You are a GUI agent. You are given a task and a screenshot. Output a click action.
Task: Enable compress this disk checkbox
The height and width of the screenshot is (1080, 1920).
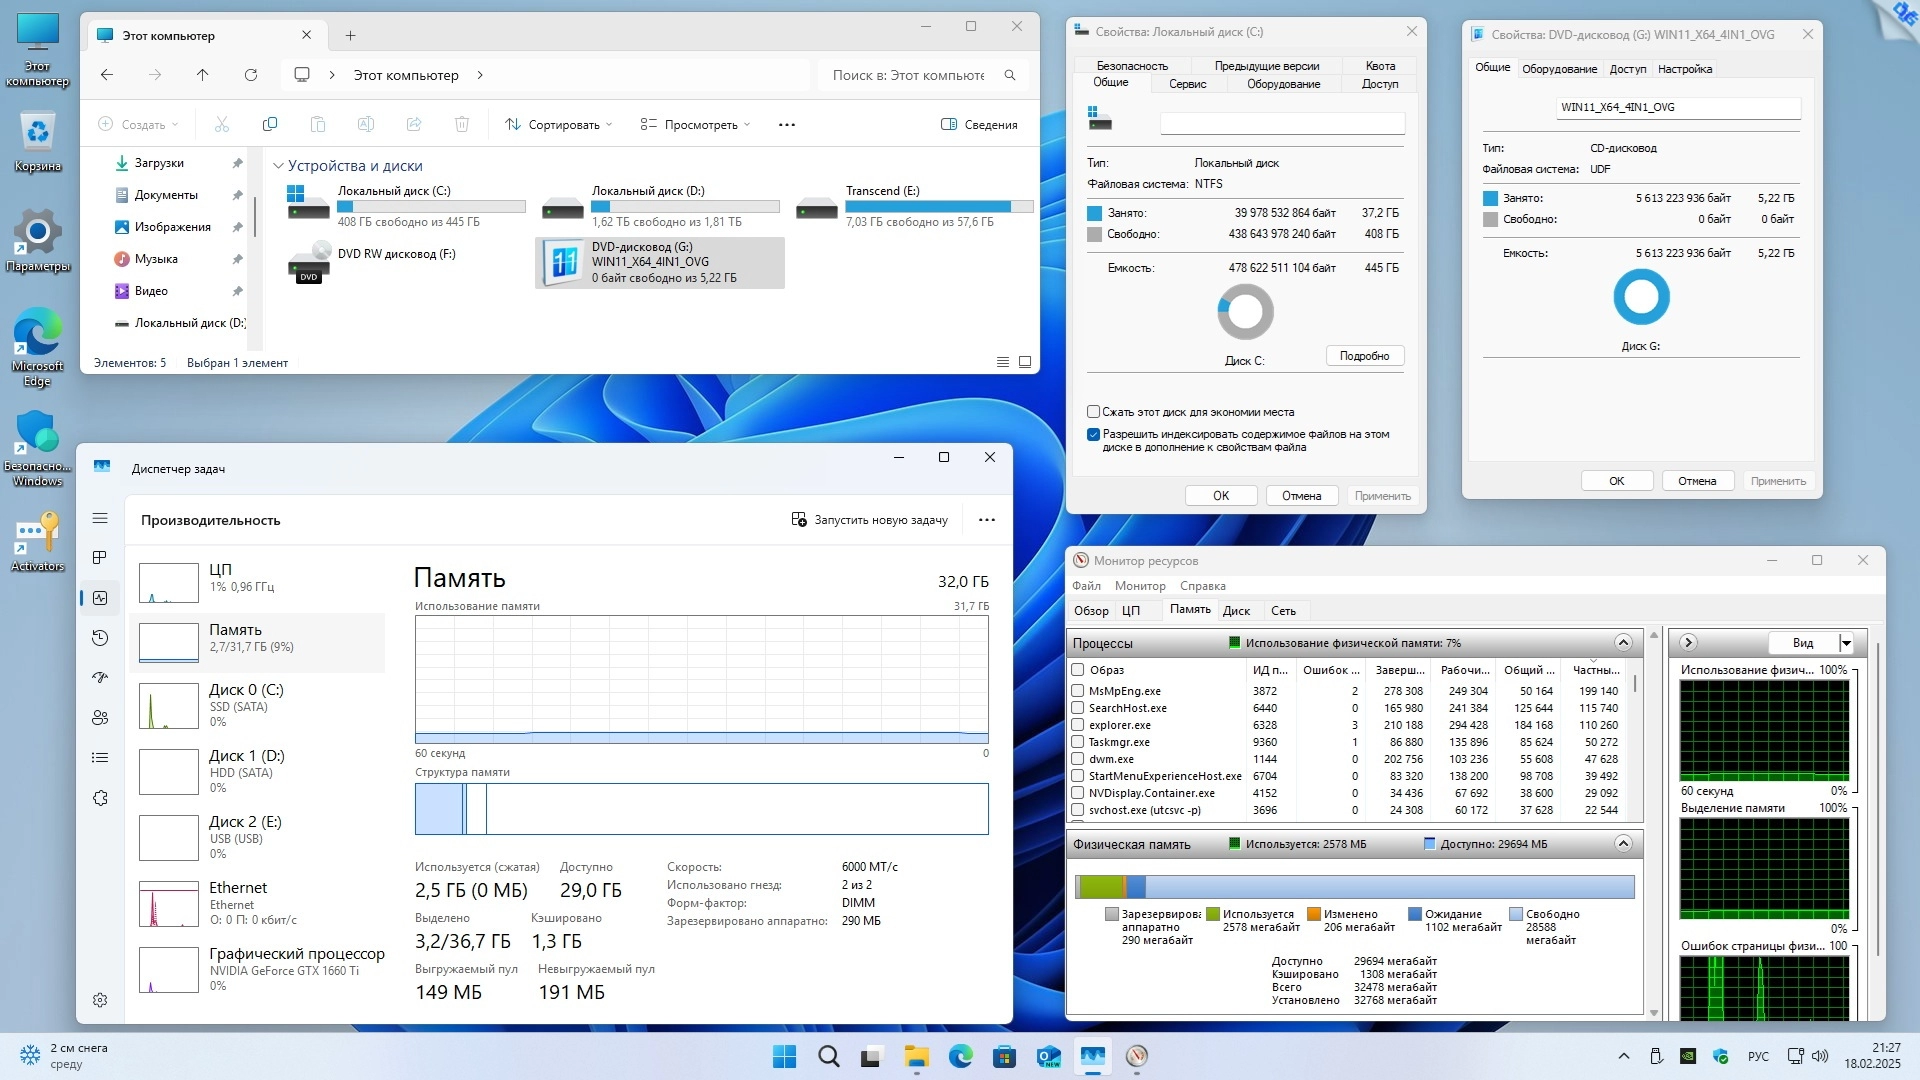[1094, 412]
